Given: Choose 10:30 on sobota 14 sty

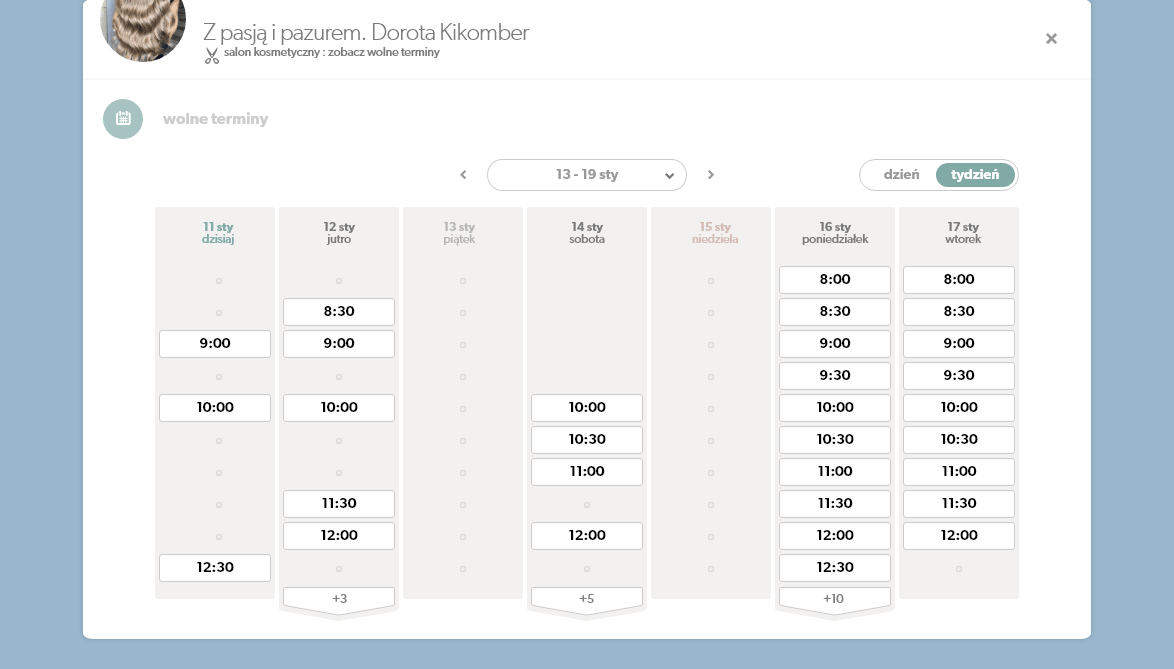Looking at the screenshot, I should pyautogui.click(x=587, y=439).
